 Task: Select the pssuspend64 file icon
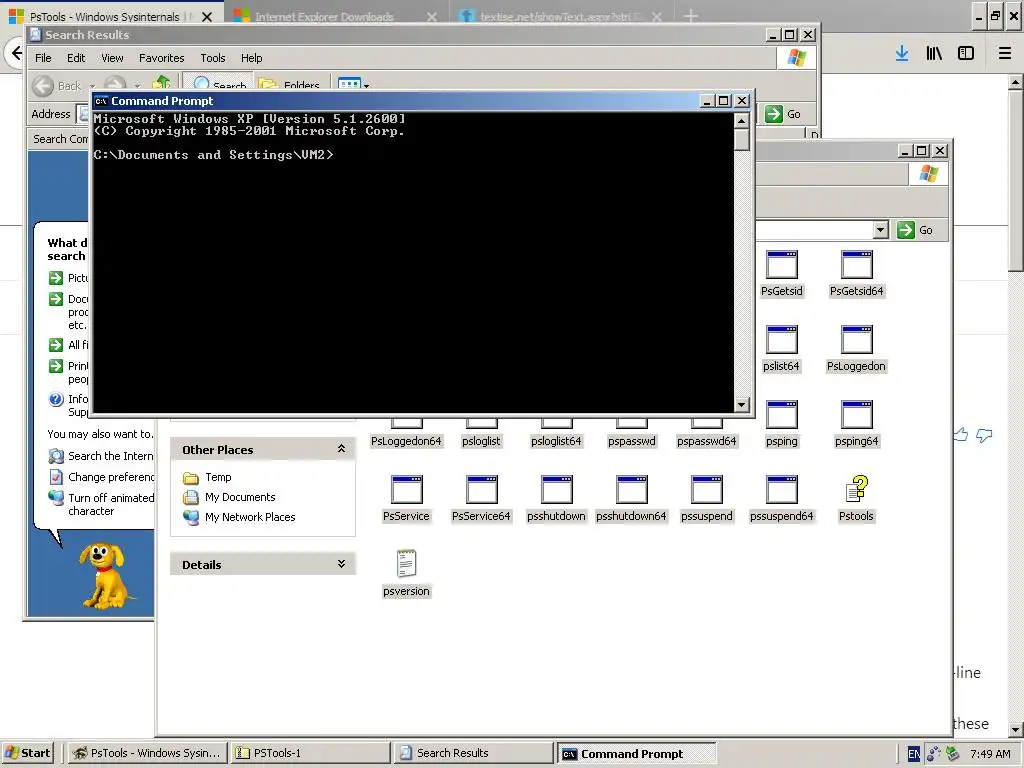tap(781, 490)
